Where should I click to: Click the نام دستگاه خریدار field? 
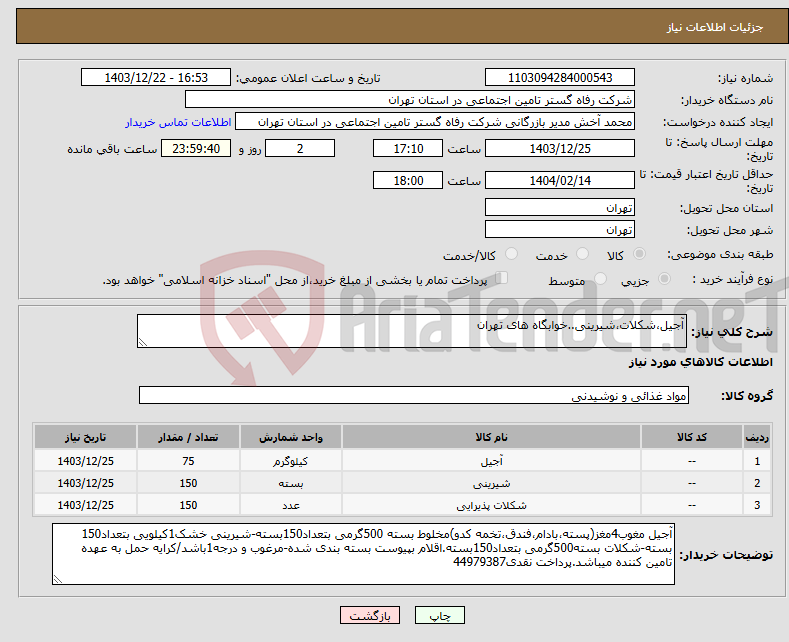tap(410, 100)
